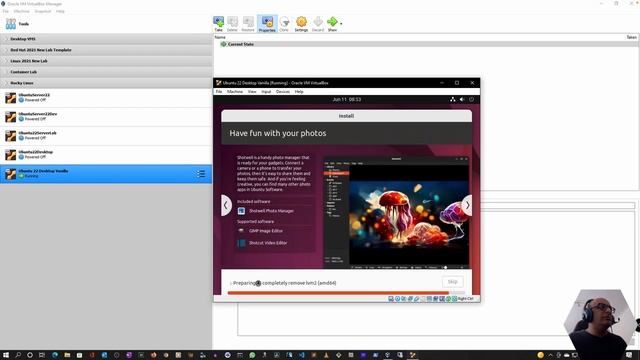
Task: Open Help menu in the VM window
Action: (x=299, y=92)
